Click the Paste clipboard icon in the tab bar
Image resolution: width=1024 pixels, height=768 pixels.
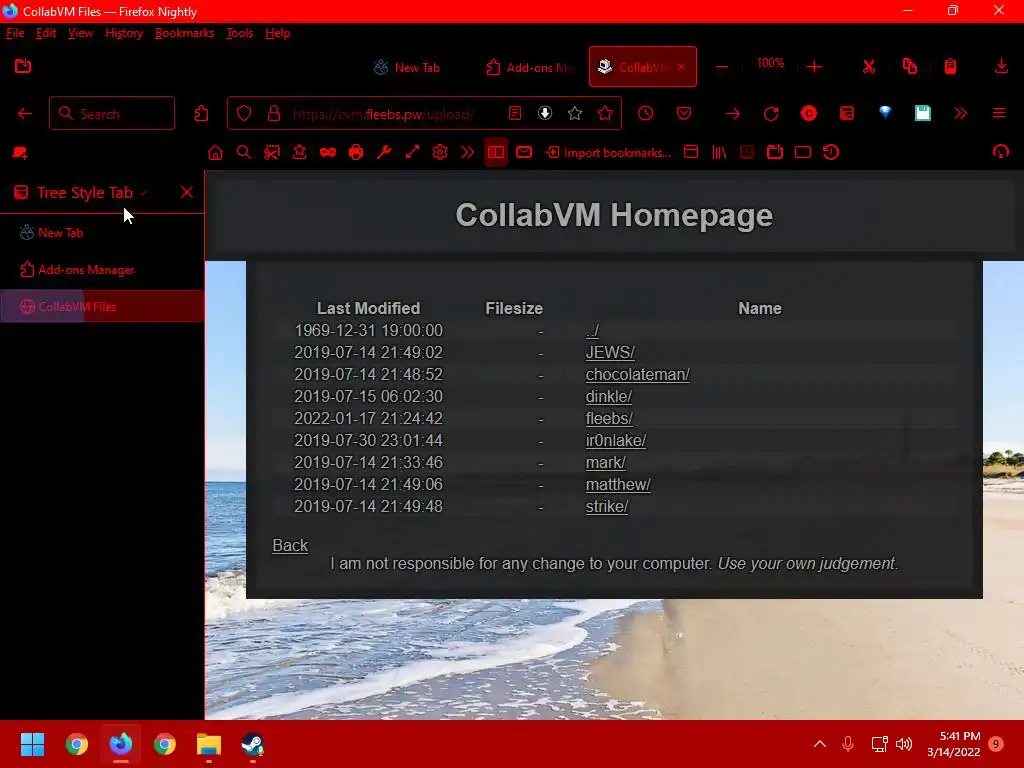pyautogui.click(x=950, y=67)
